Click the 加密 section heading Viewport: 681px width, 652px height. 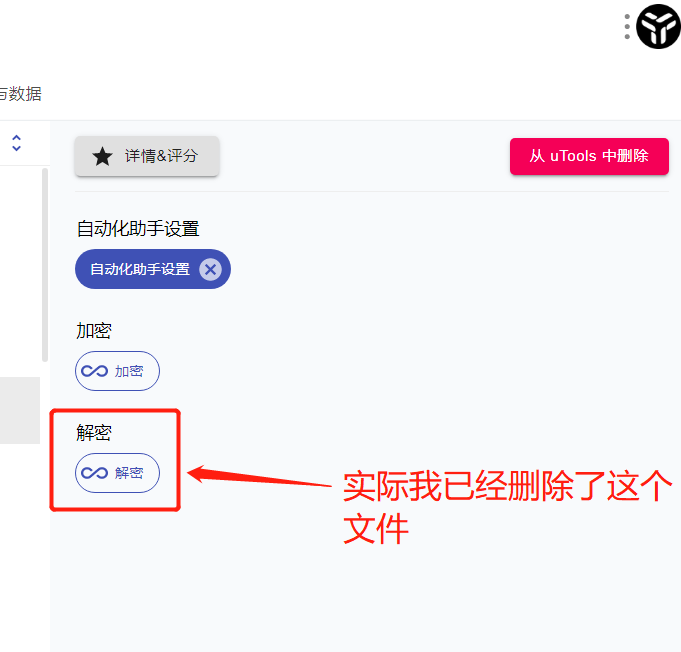click(94, 331)
